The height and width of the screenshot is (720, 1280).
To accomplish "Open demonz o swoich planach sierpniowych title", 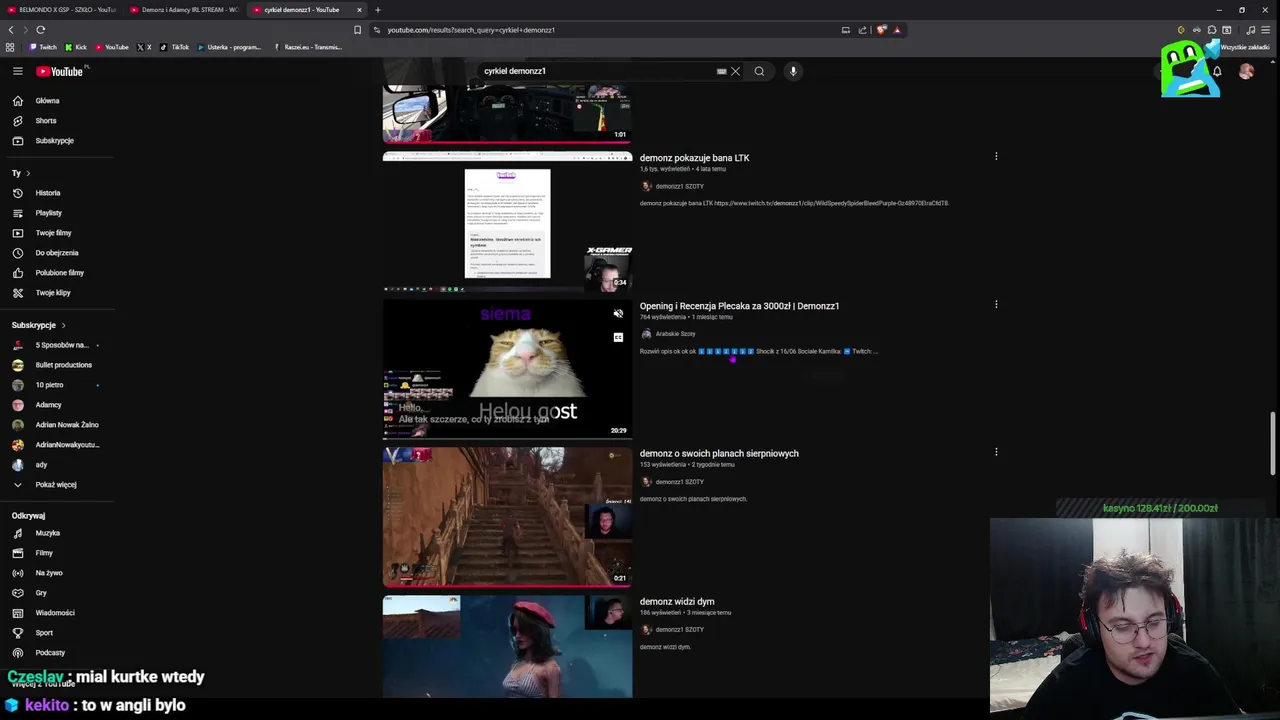I will tap(719, 454).
